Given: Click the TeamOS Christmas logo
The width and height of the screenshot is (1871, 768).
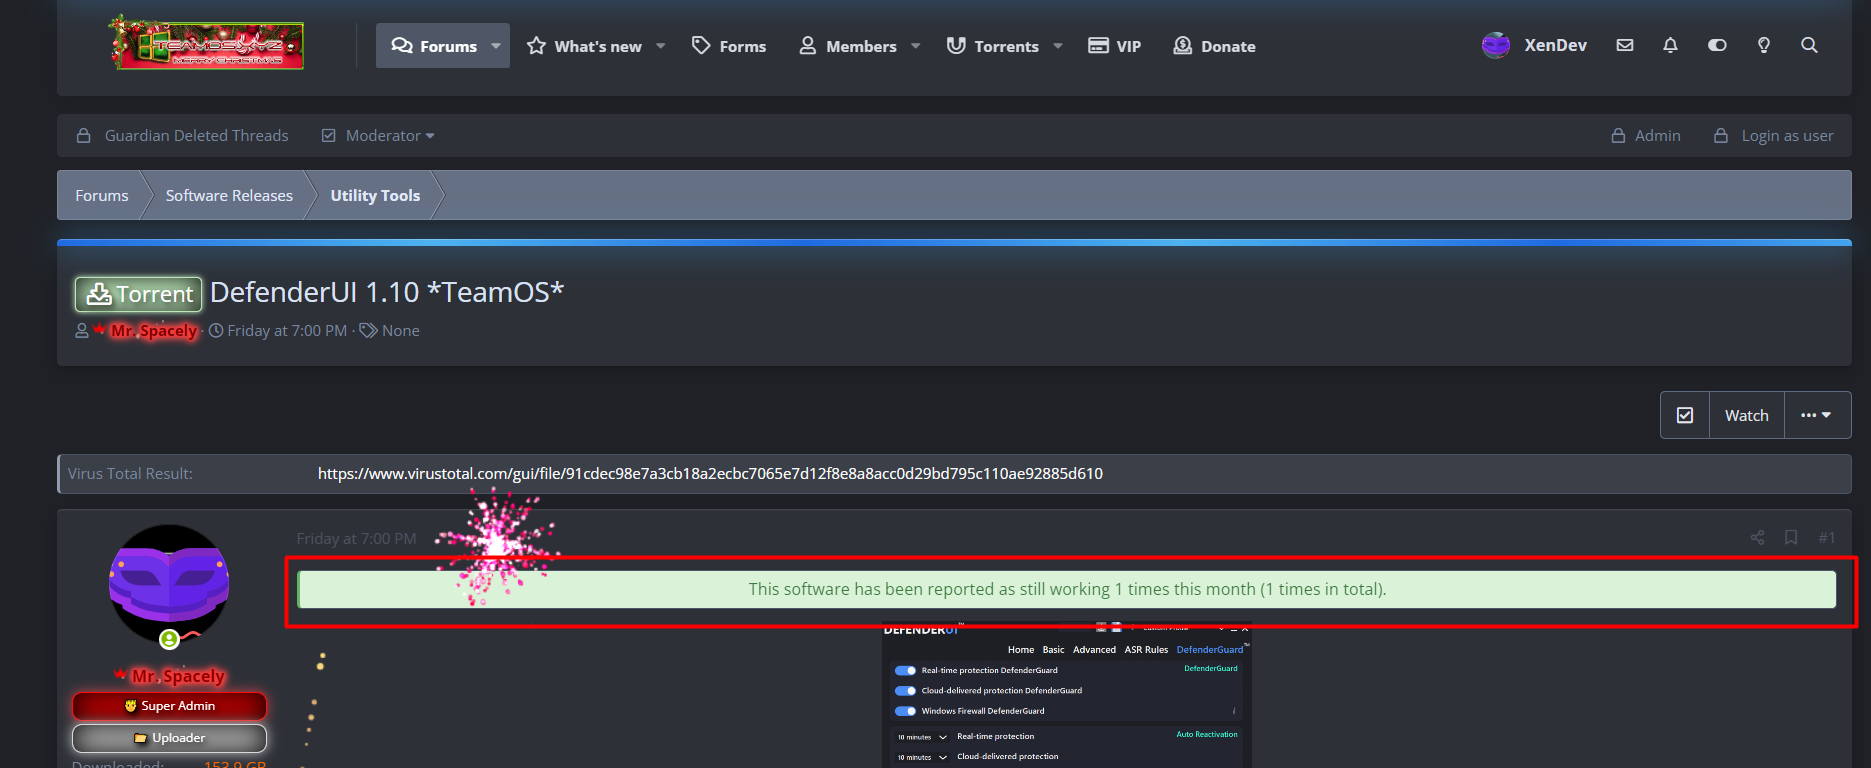Looking at the screenshot, I should pyautogui.click(x=206, y=43).
